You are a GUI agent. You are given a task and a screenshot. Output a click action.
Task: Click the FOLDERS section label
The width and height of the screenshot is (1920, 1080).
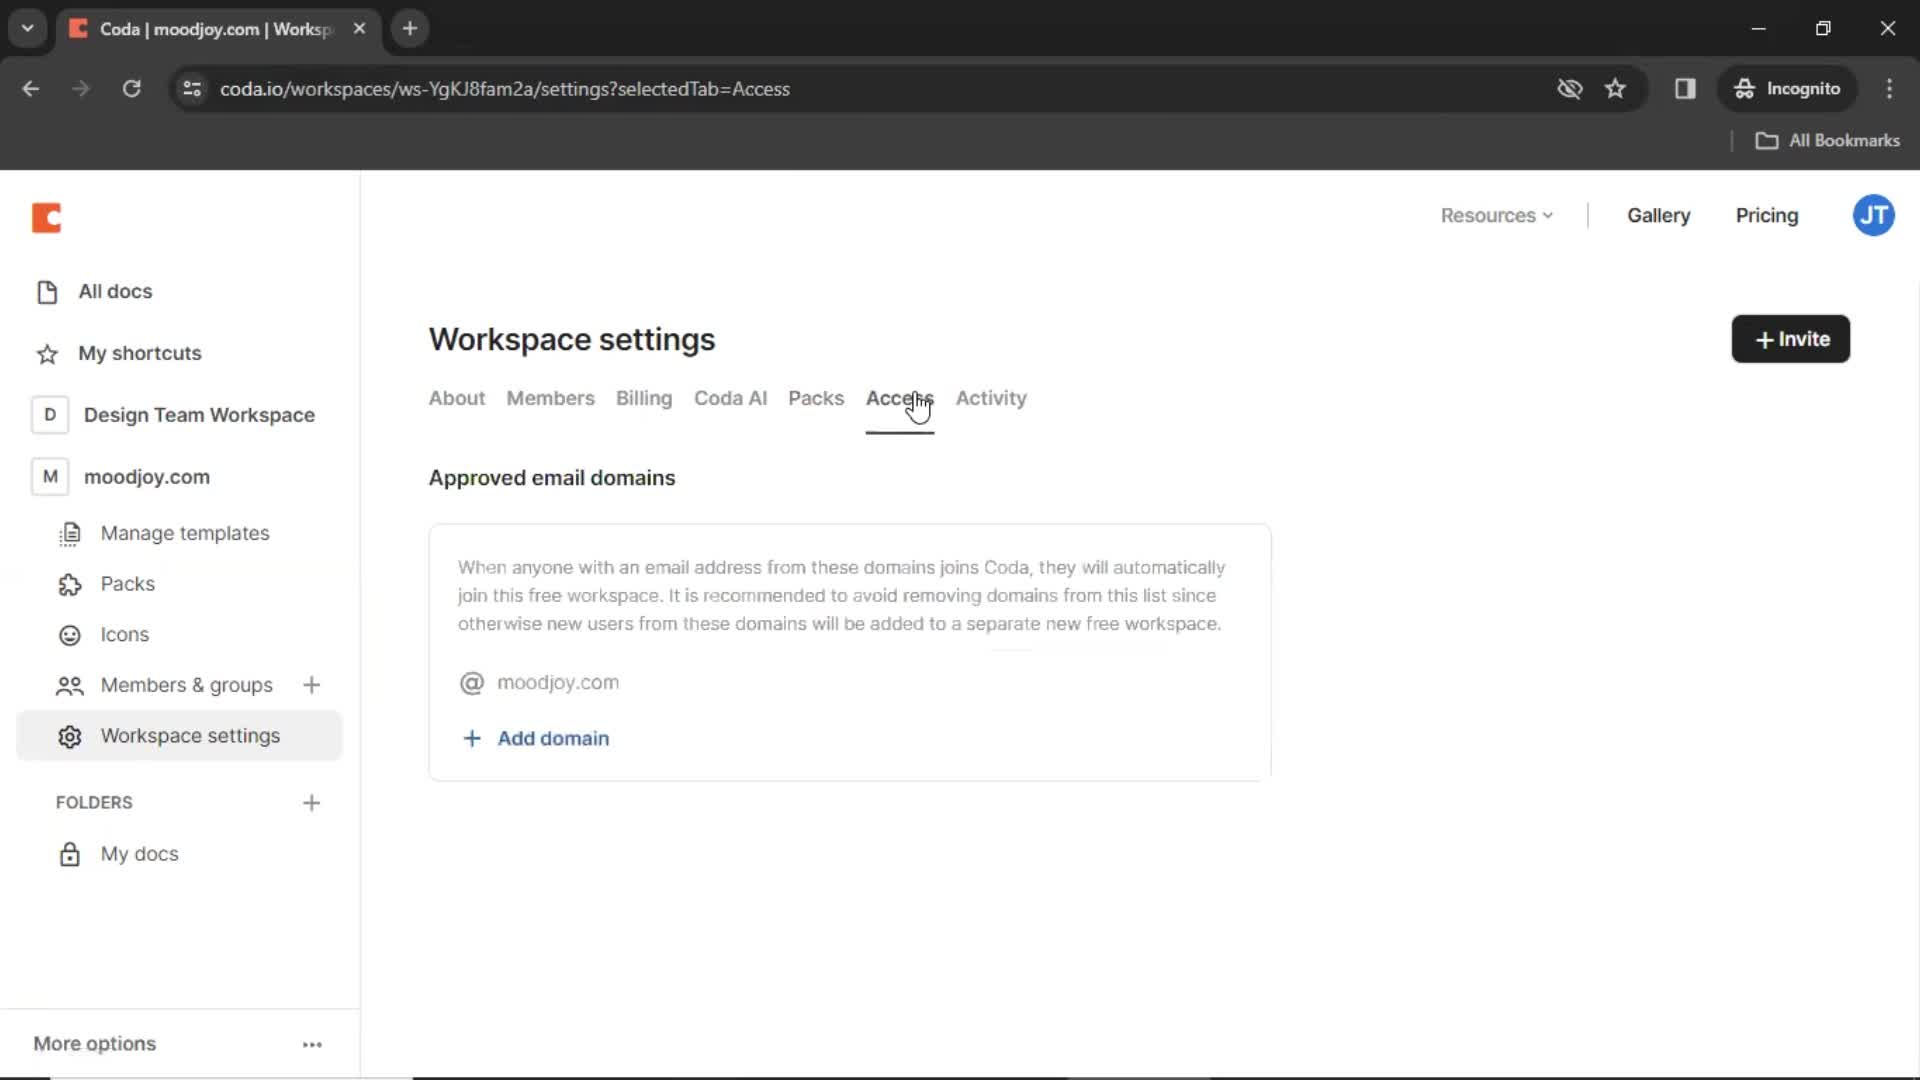[x=94, y=803]
